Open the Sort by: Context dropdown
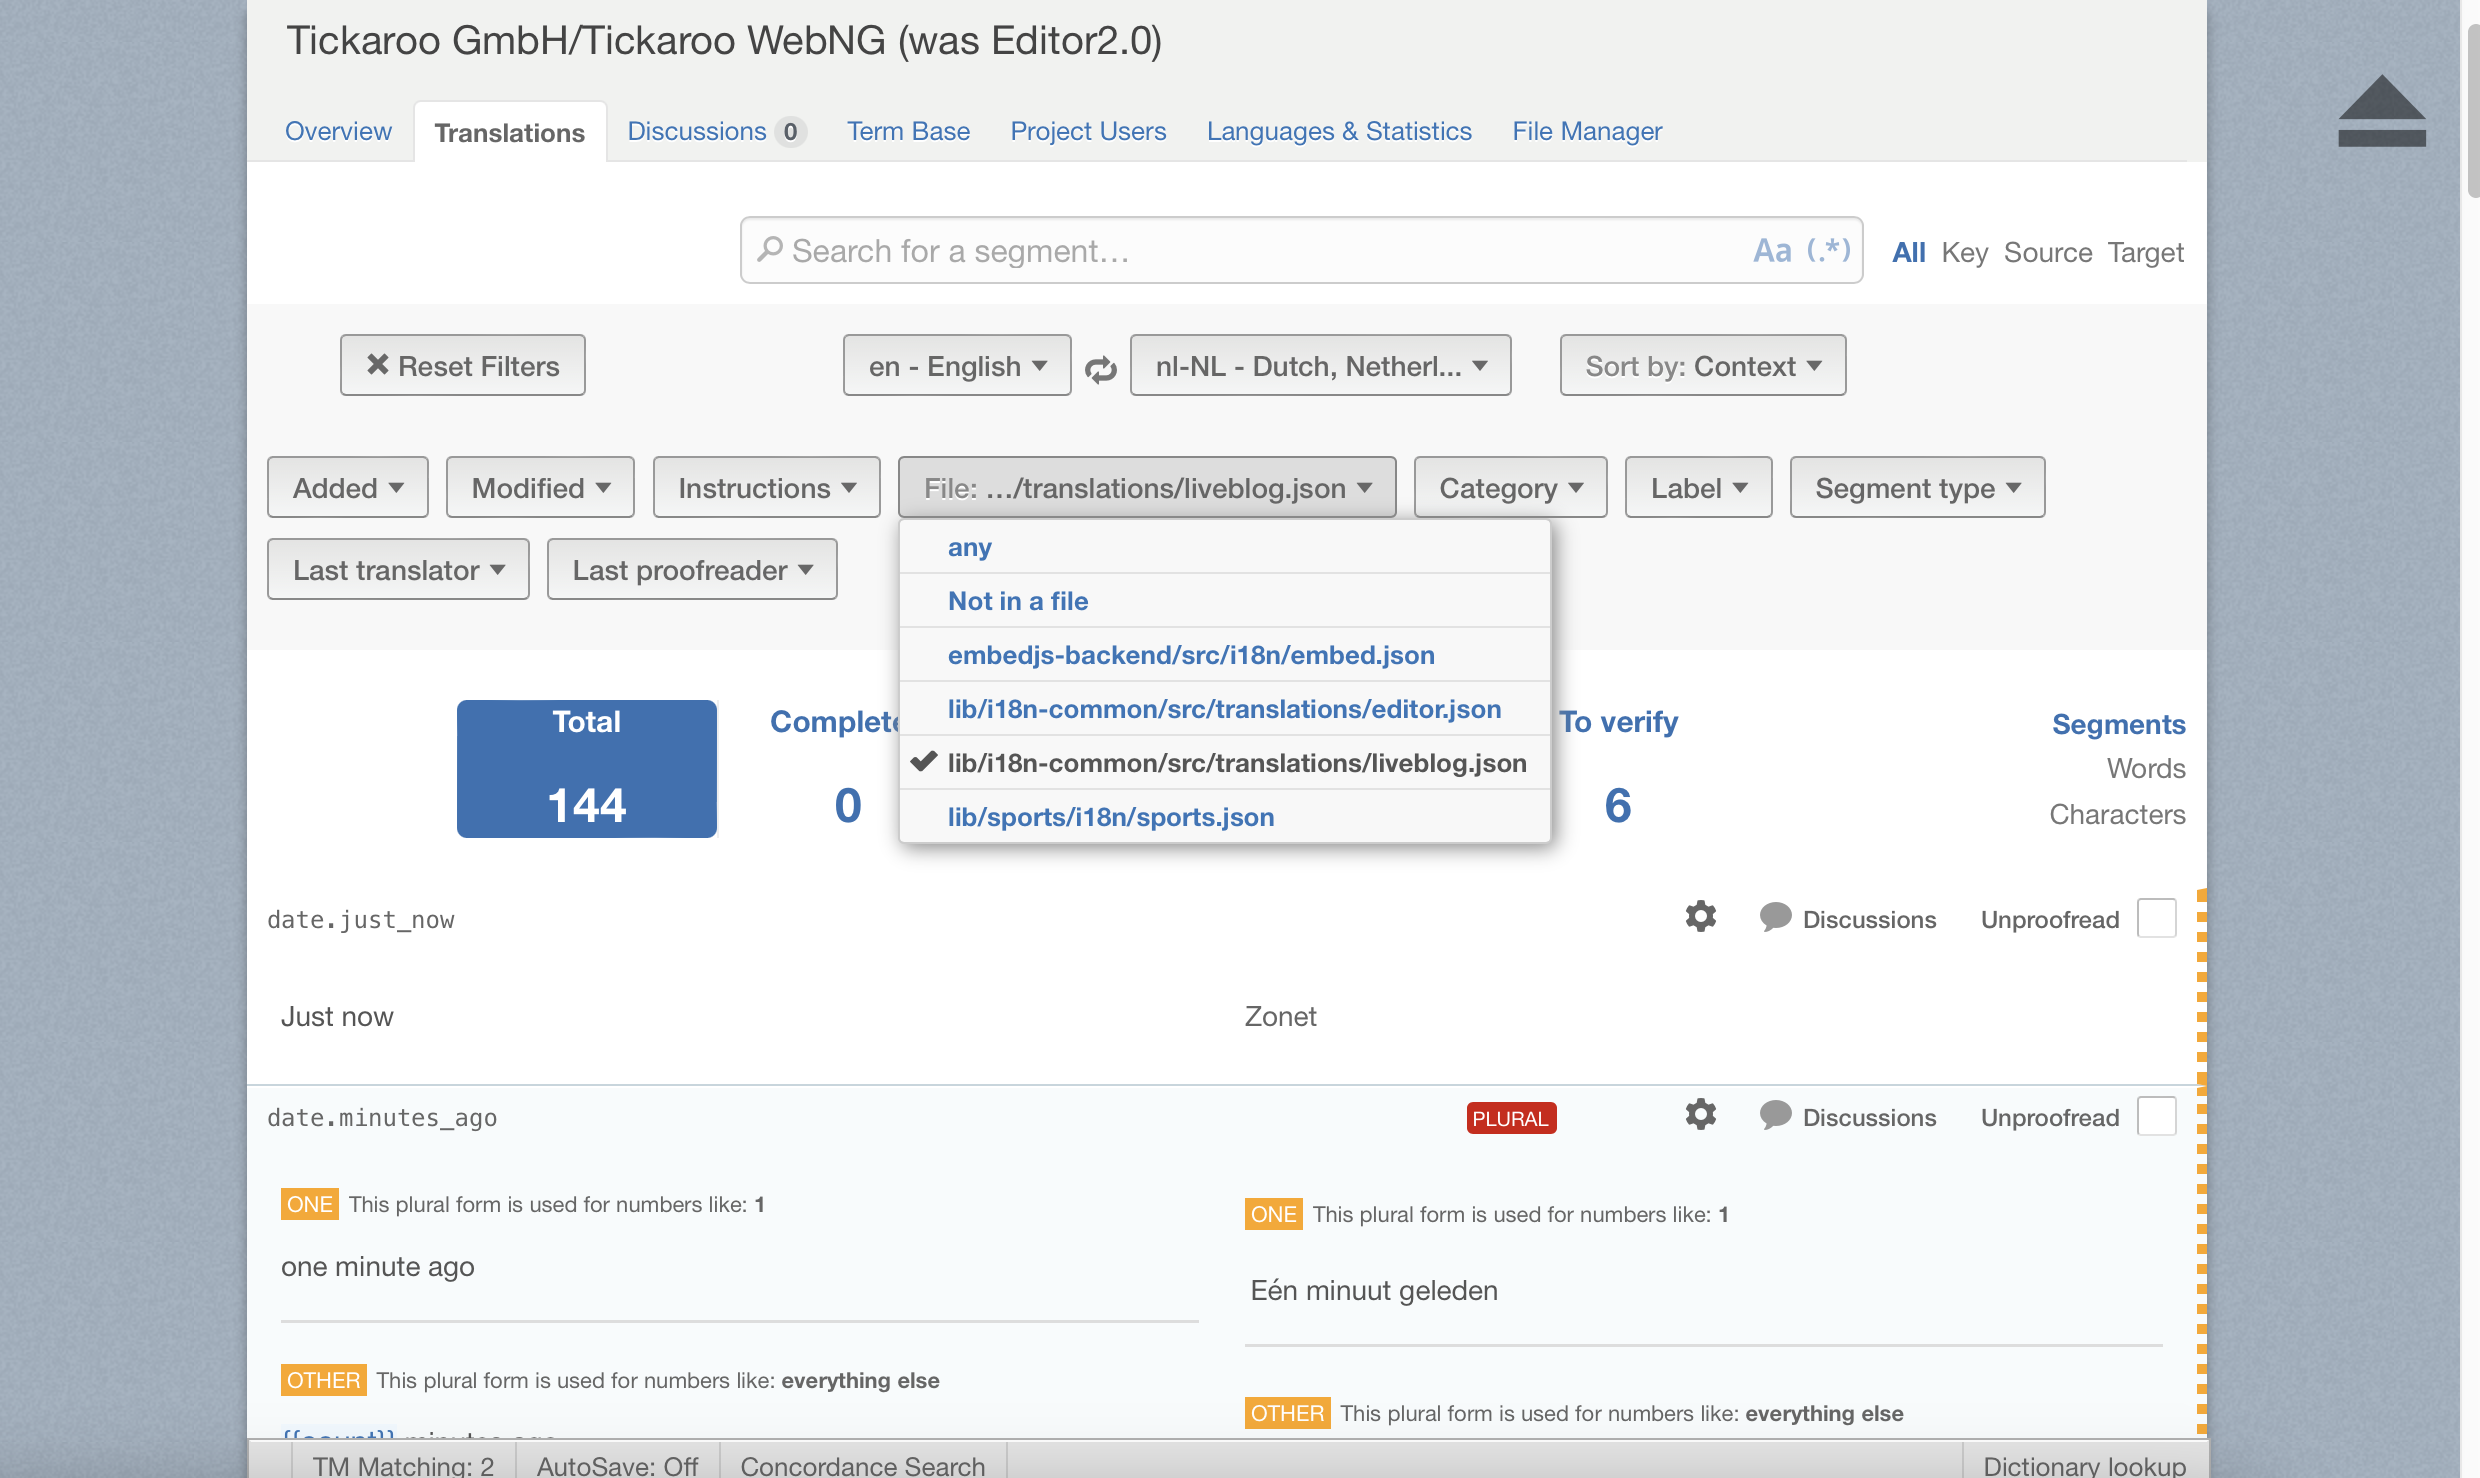The image size is (2480, 1478). 1702,366
